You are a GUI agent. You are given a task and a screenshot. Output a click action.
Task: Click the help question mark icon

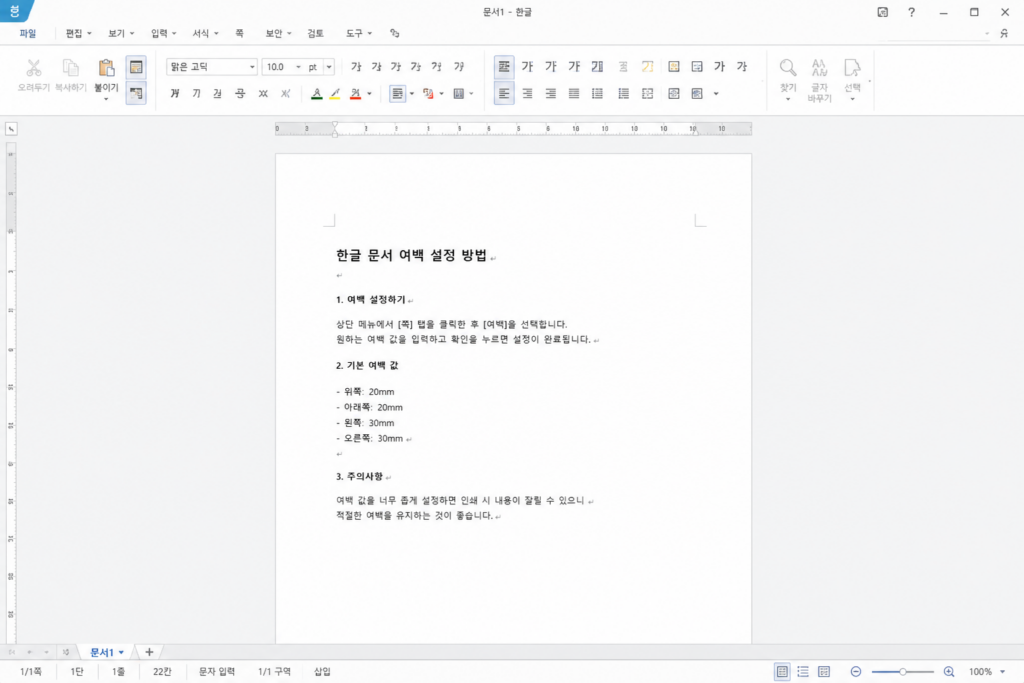pyautogui.click(x=912, y=12)
